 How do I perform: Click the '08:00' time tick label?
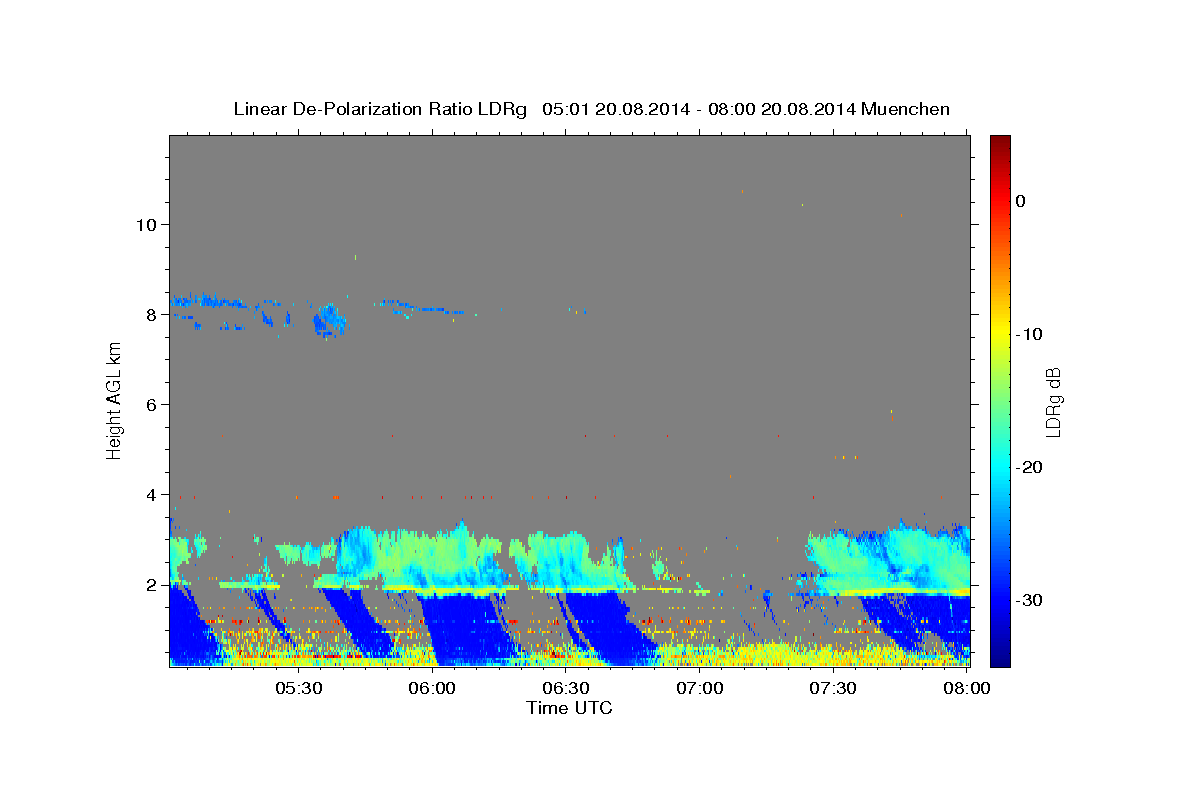click(966, 688)
